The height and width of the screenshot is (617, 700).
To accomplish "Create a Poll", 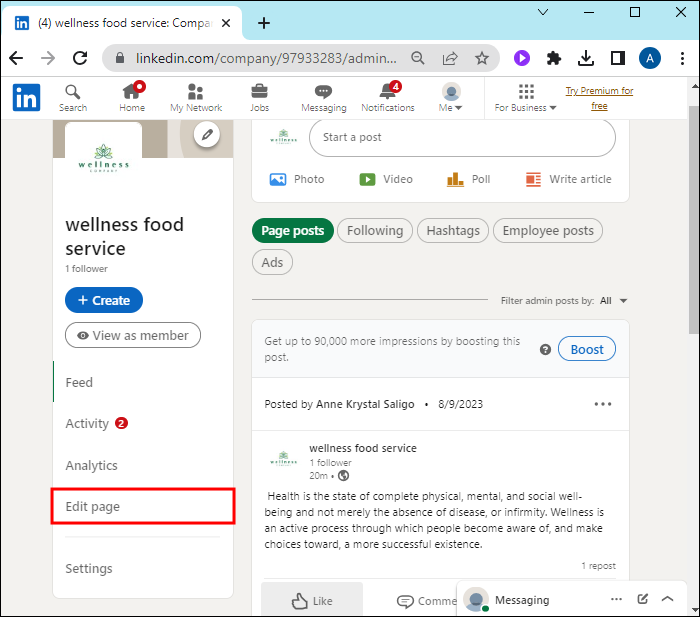I will point(468,179).
